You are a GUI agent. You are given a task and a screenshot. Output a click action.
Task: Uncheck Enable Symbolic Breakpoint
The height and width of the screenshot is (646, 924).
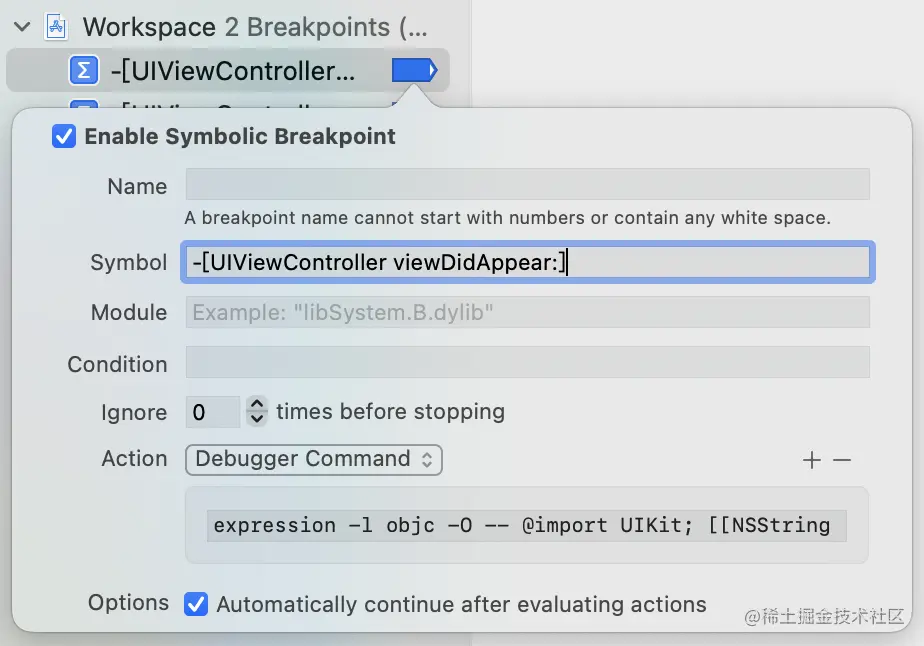(x=64, y=136)
